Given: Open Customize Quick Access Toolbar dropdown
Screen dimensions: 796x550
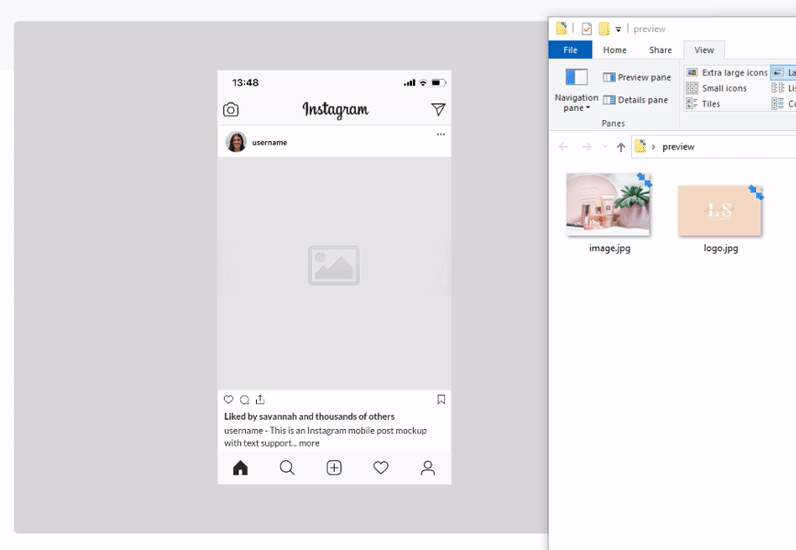Looking at the screenshot, I should pyautogui.click(x=618, y=29).
